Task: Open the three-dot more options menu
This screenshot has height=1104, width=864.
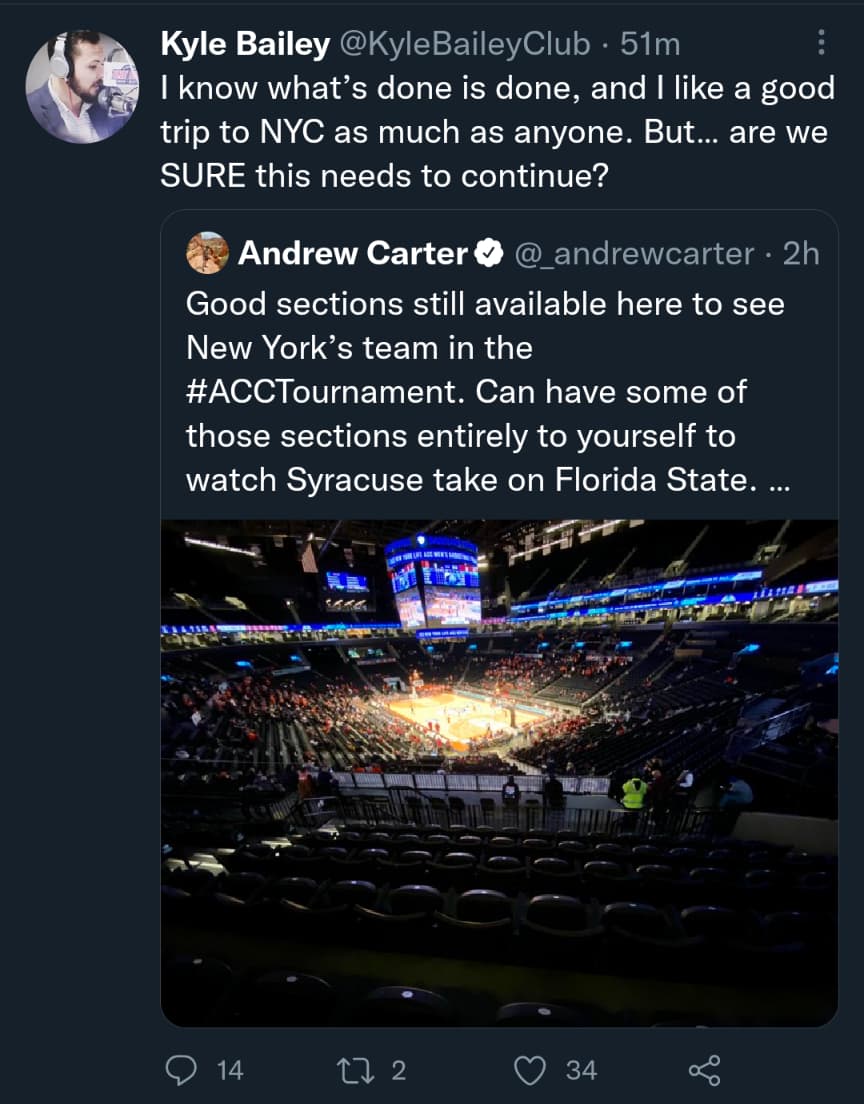Action: (821, 42)
